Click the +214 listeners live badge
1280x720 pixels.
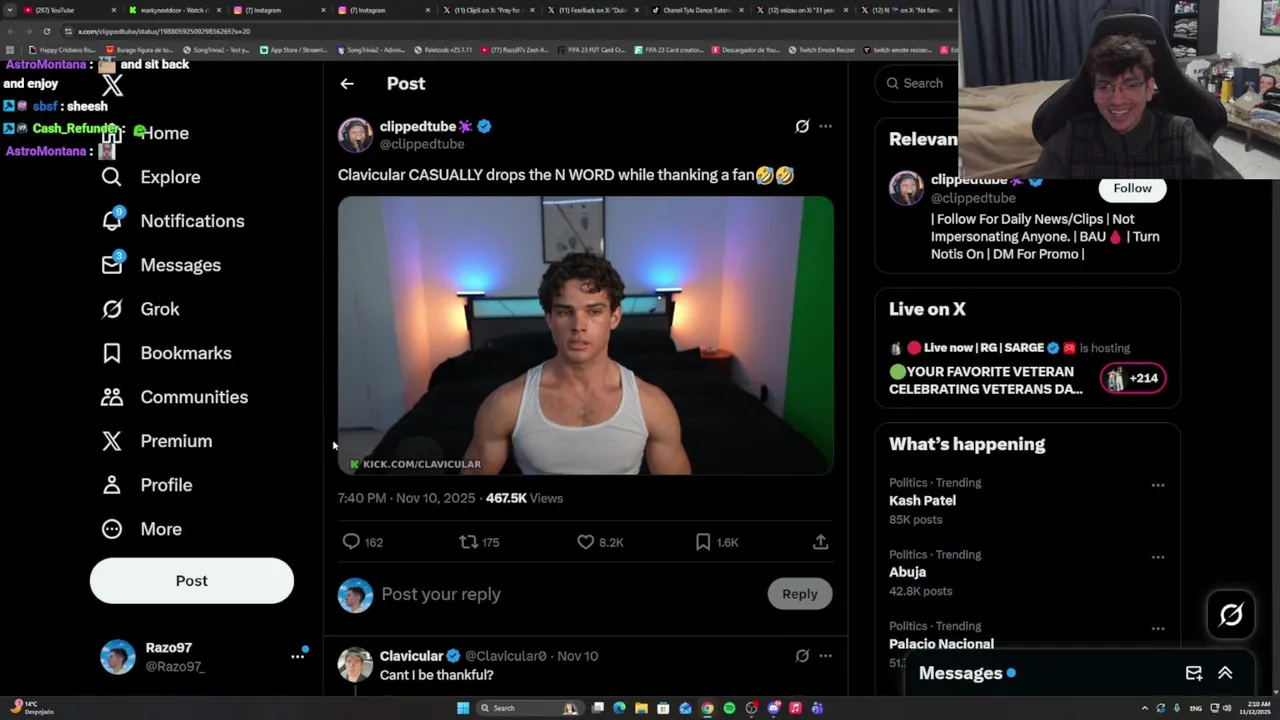pos(1133,378)
